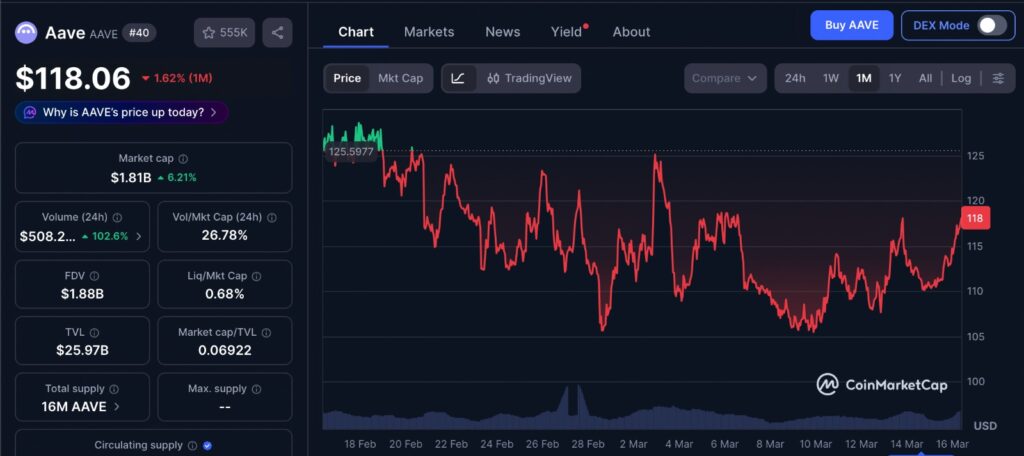Click the 10 Mar date axis label

click(816, 444)
